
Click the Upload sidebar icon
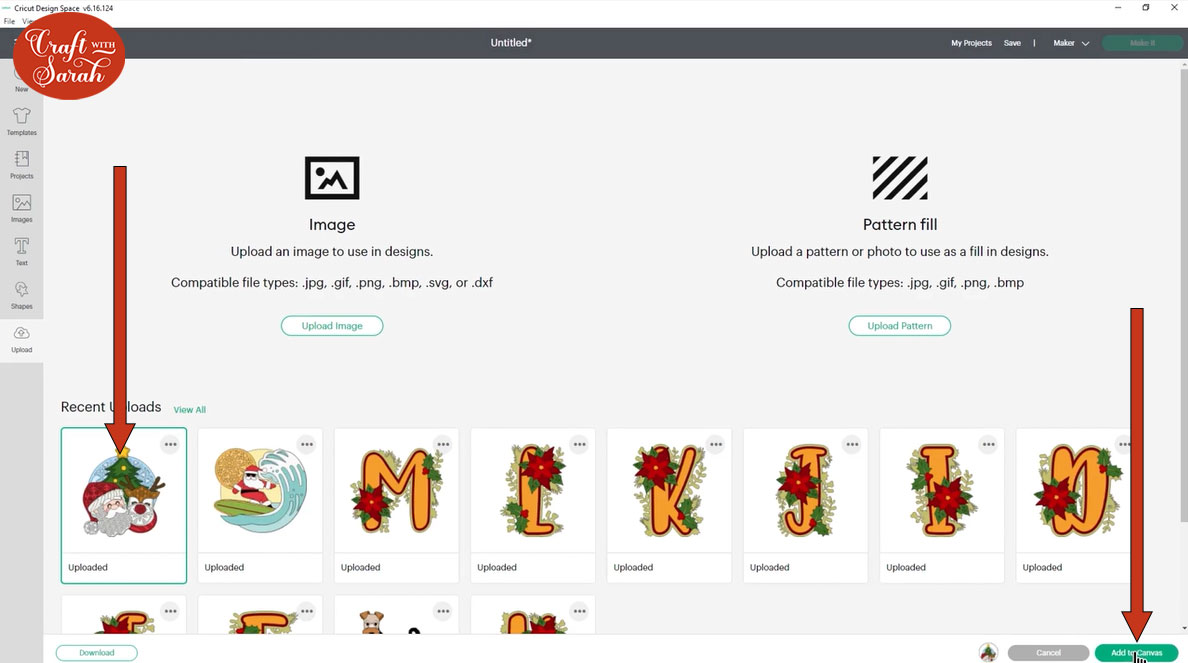[21, 333]
